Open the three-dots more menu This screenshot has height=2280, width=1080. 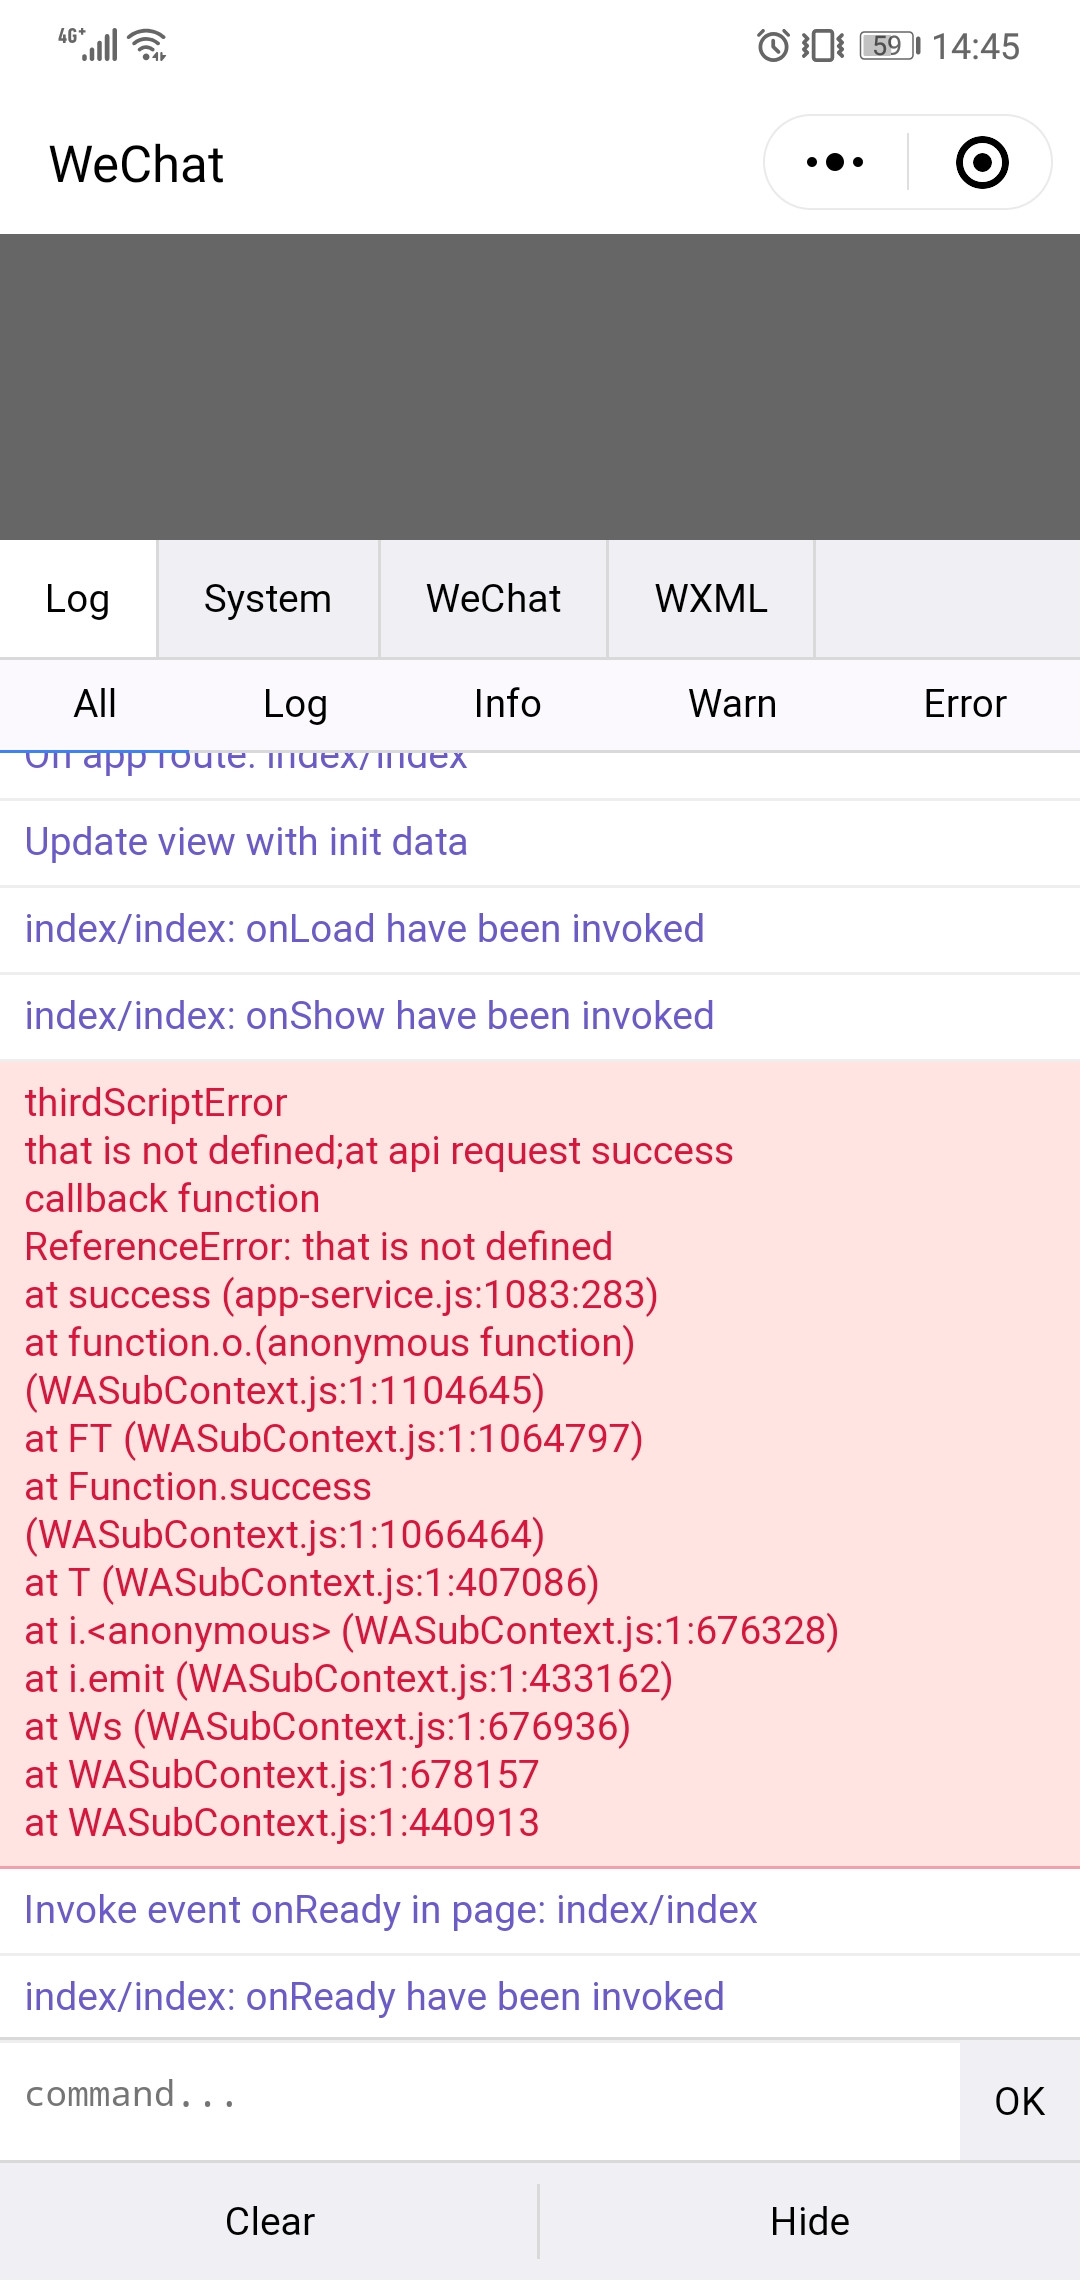click(x=835, y=162)
